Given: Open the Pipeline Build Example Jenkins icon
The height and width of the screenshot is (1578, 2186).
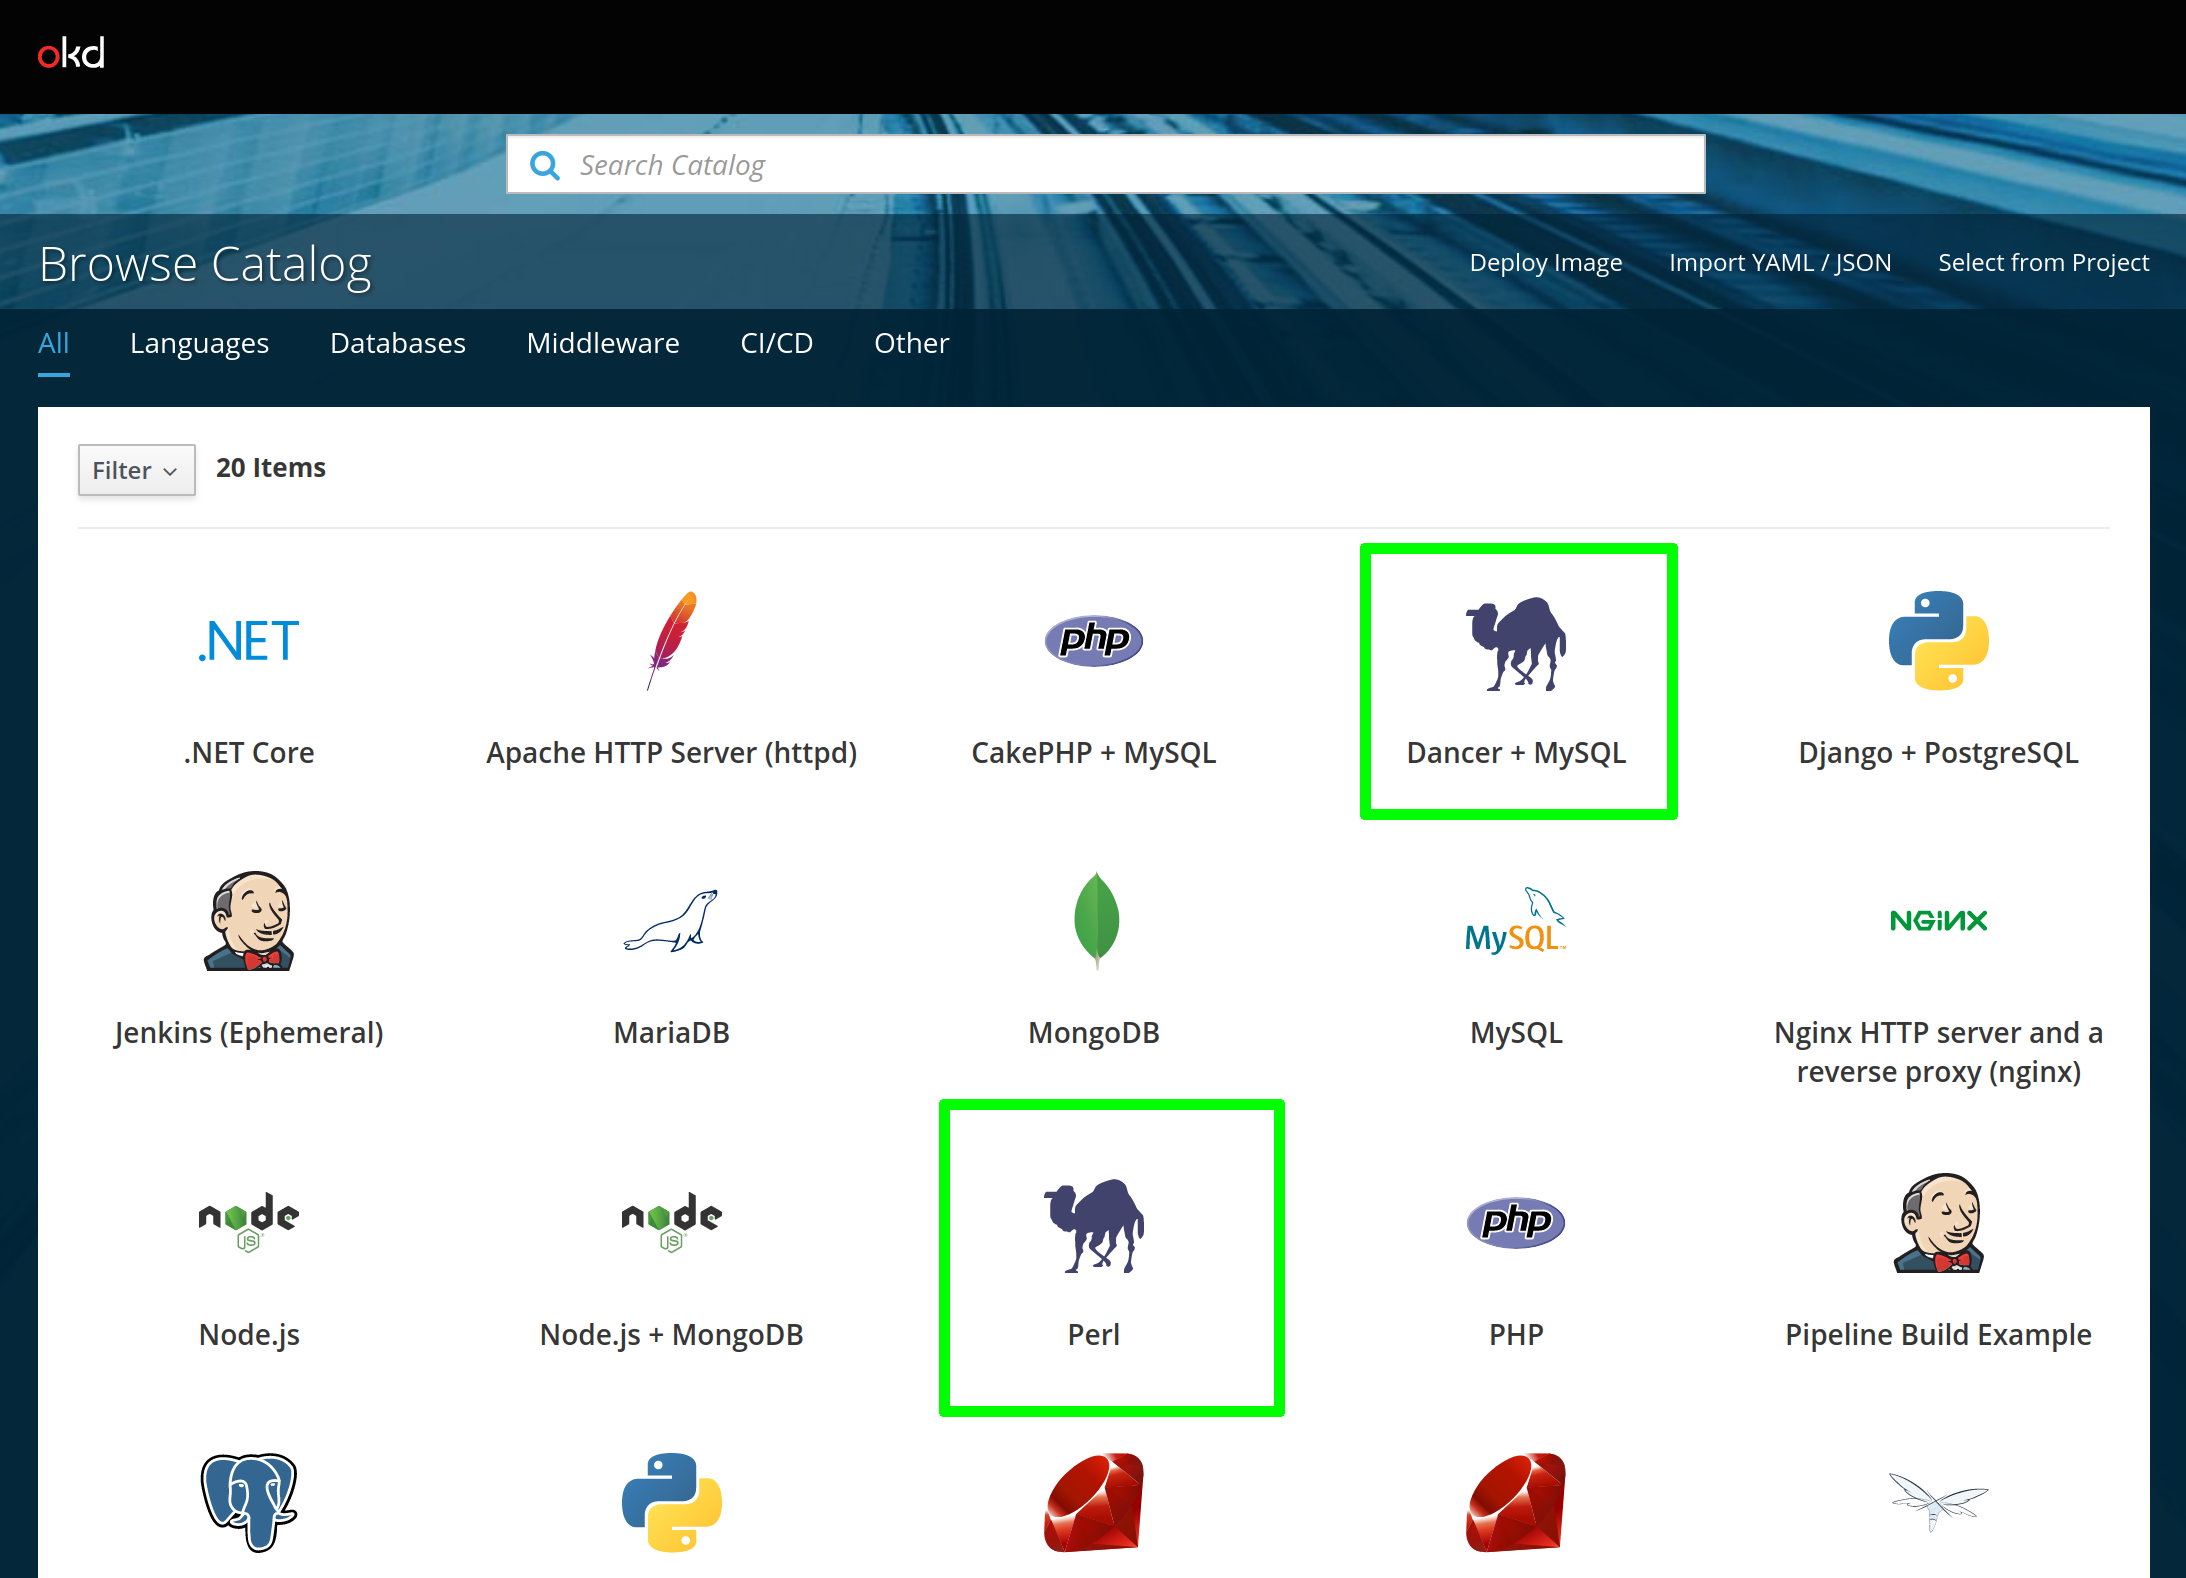Looking at the screenshot, I should (1938, 1223).
